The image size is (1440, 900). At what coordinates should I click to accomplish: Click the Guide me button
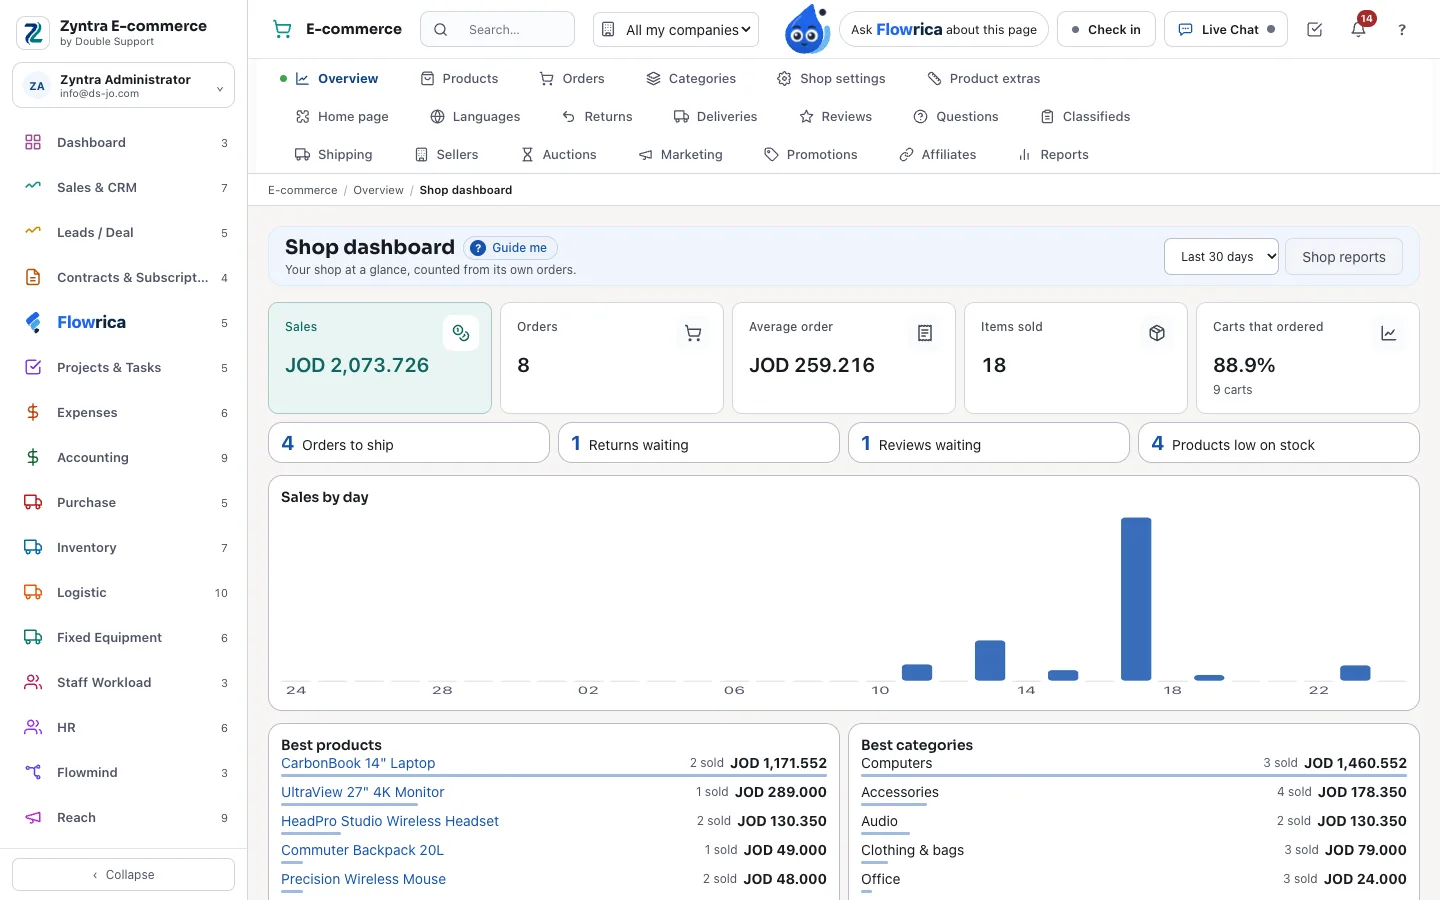510,248
